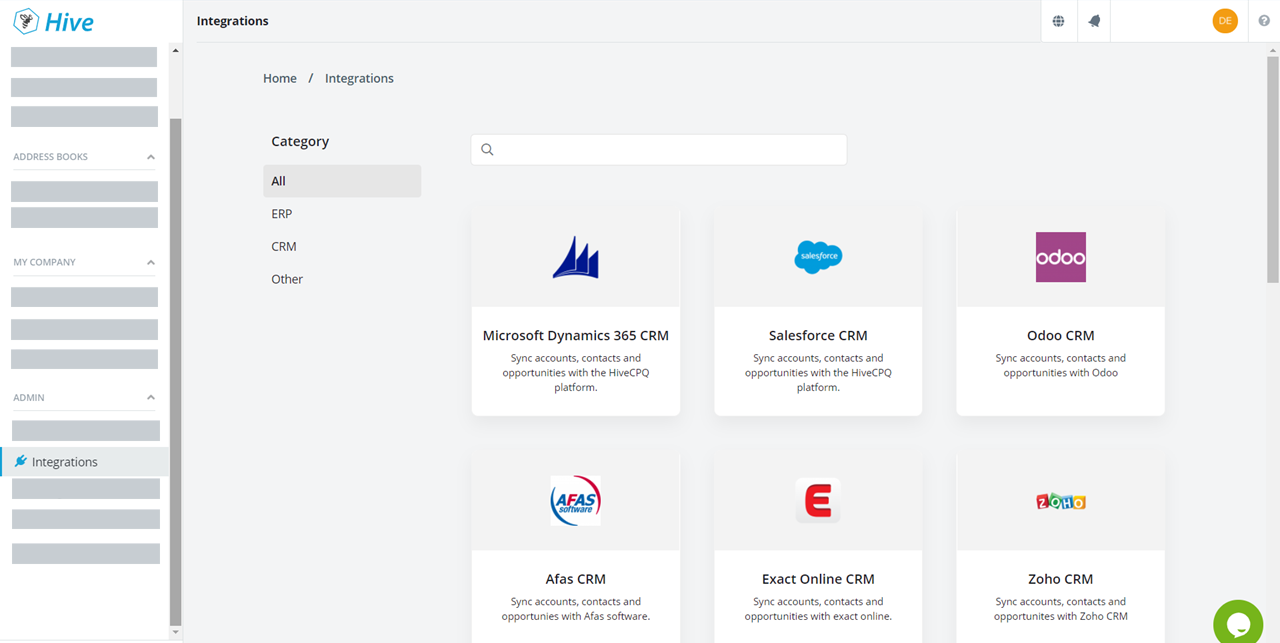Click the Salesforce CRM description text
This screenshot has height=643, width=1280.
818,373
